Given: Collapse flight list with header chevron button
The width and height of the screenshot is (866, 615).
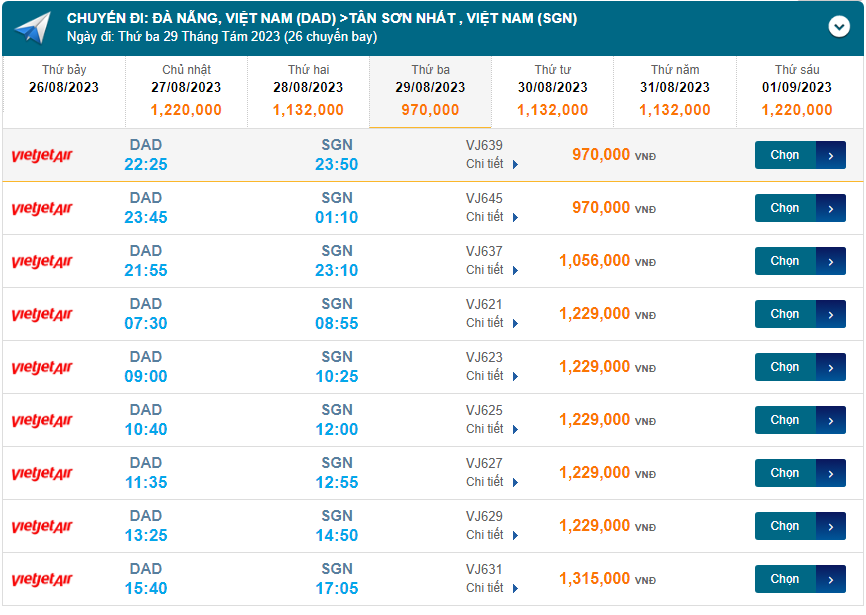Looking at the screenshot, I should (838, 27).
